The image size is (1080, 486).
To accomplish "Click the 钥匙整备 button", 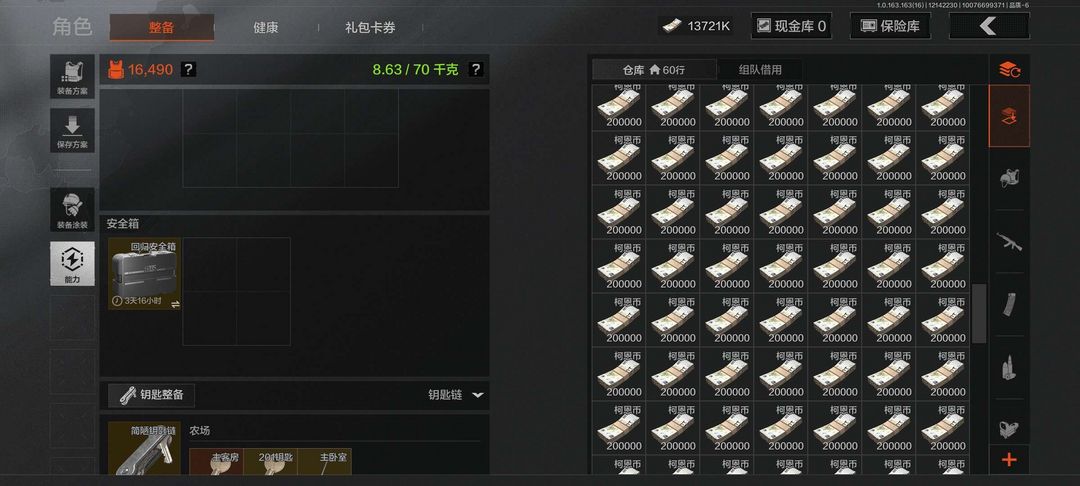I will [x=152, y=395].
